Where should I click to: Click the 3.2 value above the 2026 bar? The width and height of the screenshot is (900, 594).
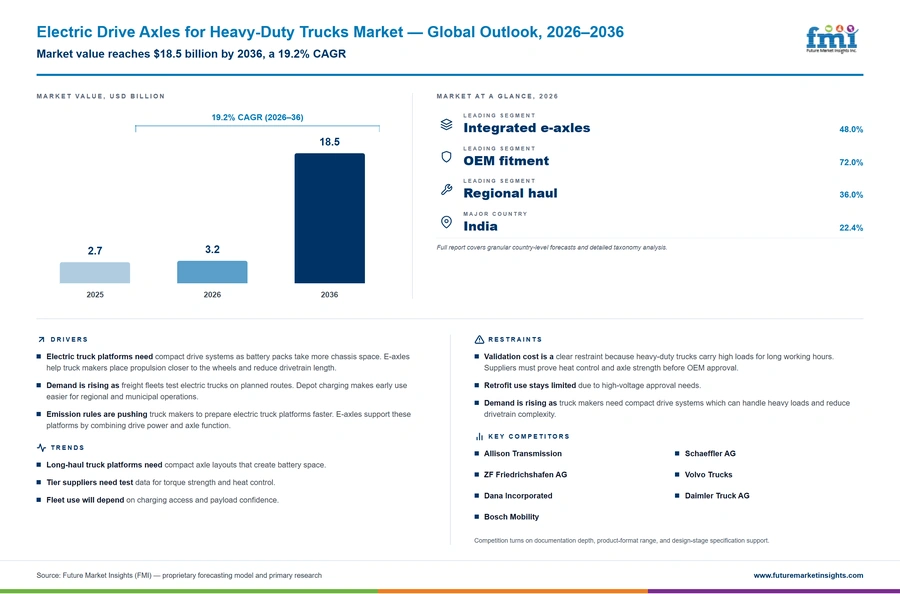[212, 249]
